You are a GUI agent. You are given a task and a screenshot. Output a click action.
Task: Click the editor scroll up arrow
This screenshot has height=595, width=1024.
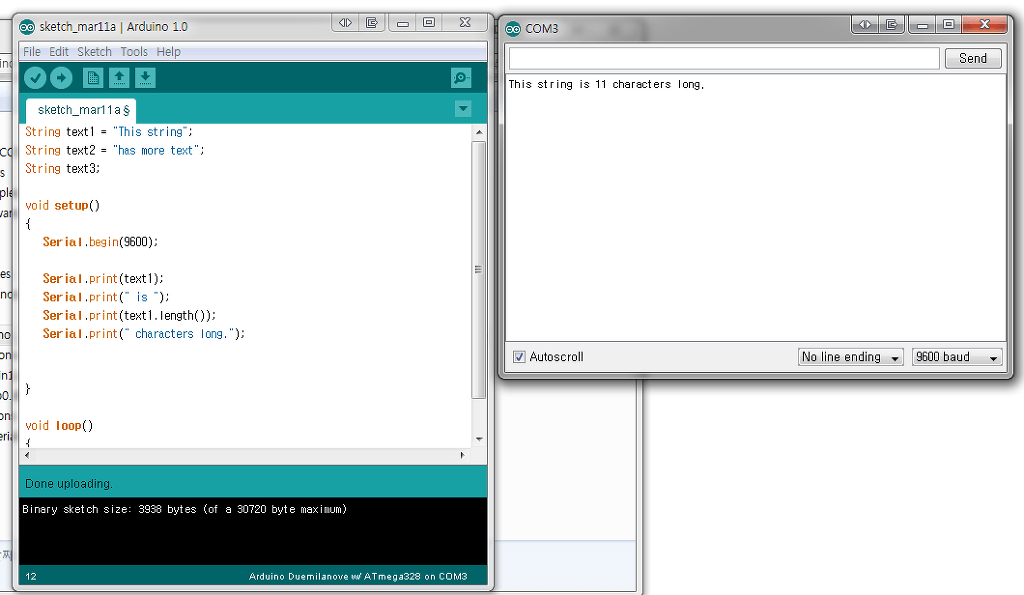pyautogui.click(x=479, y=132)
